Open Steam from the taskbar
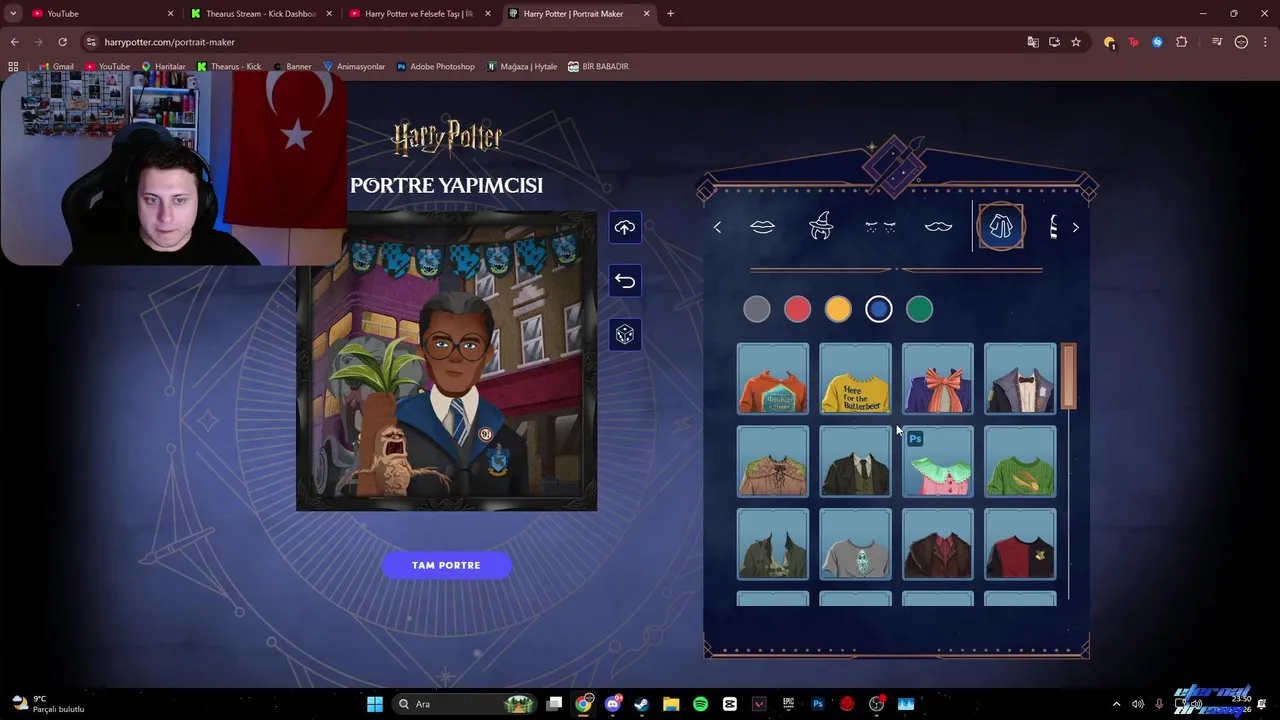The image size is (1280, 720). [641, 704]
